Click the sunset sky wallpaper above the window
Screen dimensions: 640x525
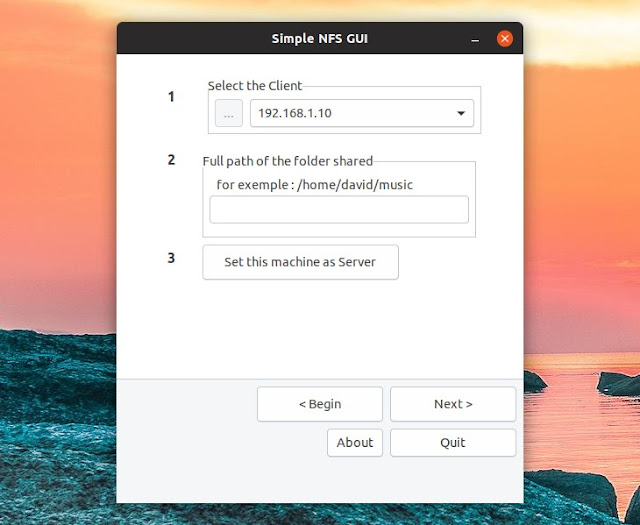tap(320, 10)
